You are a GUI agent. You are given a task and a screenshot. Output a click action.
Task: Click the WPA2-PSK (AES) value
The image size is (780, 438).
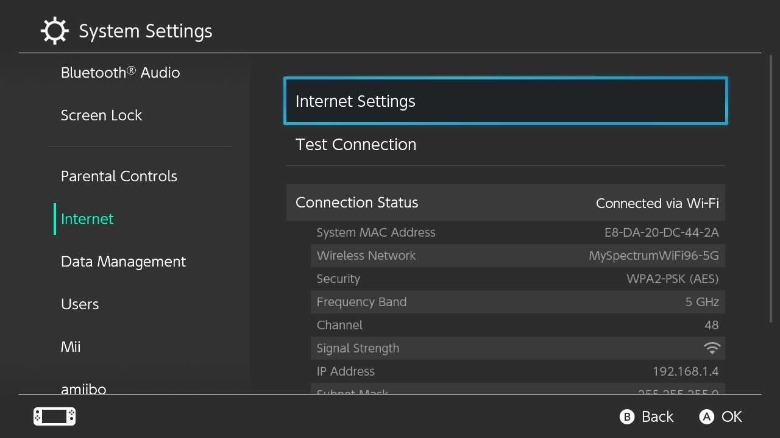[673, 279]
